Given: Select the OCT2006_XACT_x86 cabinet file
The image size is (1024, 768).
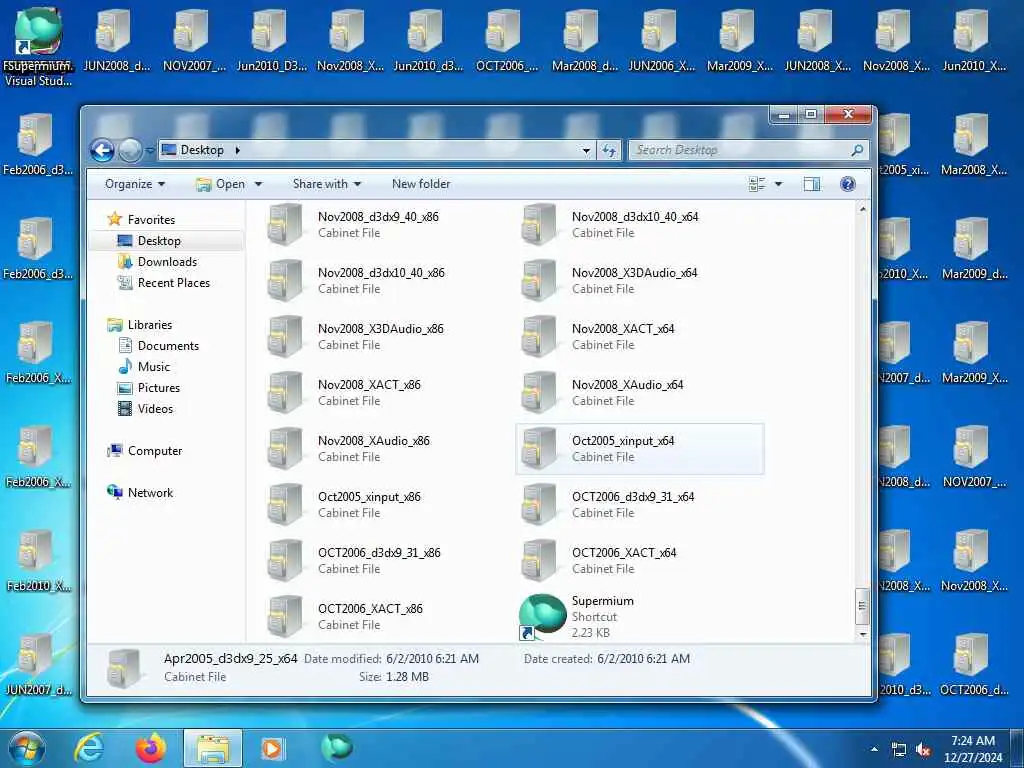Looking at the screenshot, I should coord(385,617).
